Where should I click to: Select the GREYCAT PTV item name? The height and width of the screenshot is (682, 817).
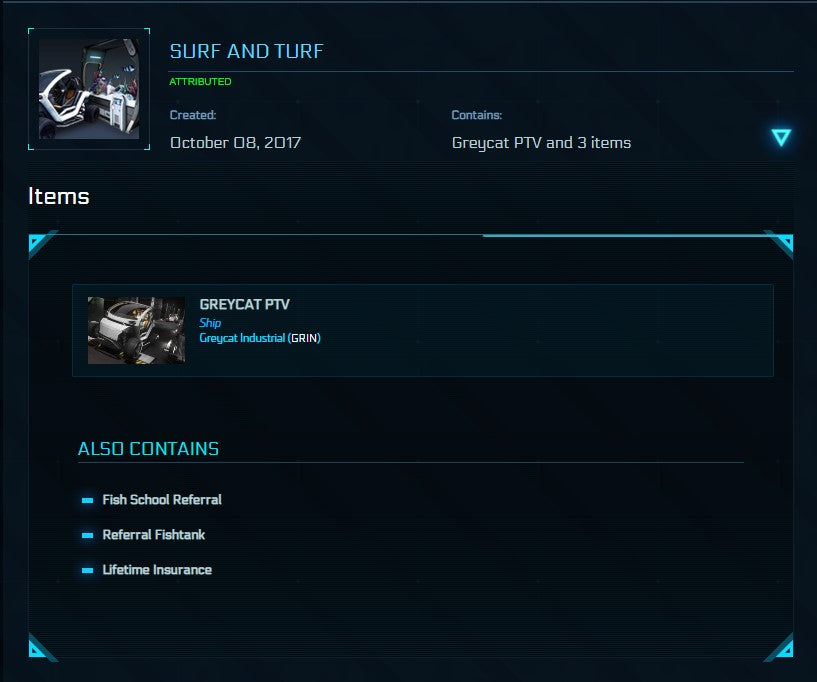244,305
